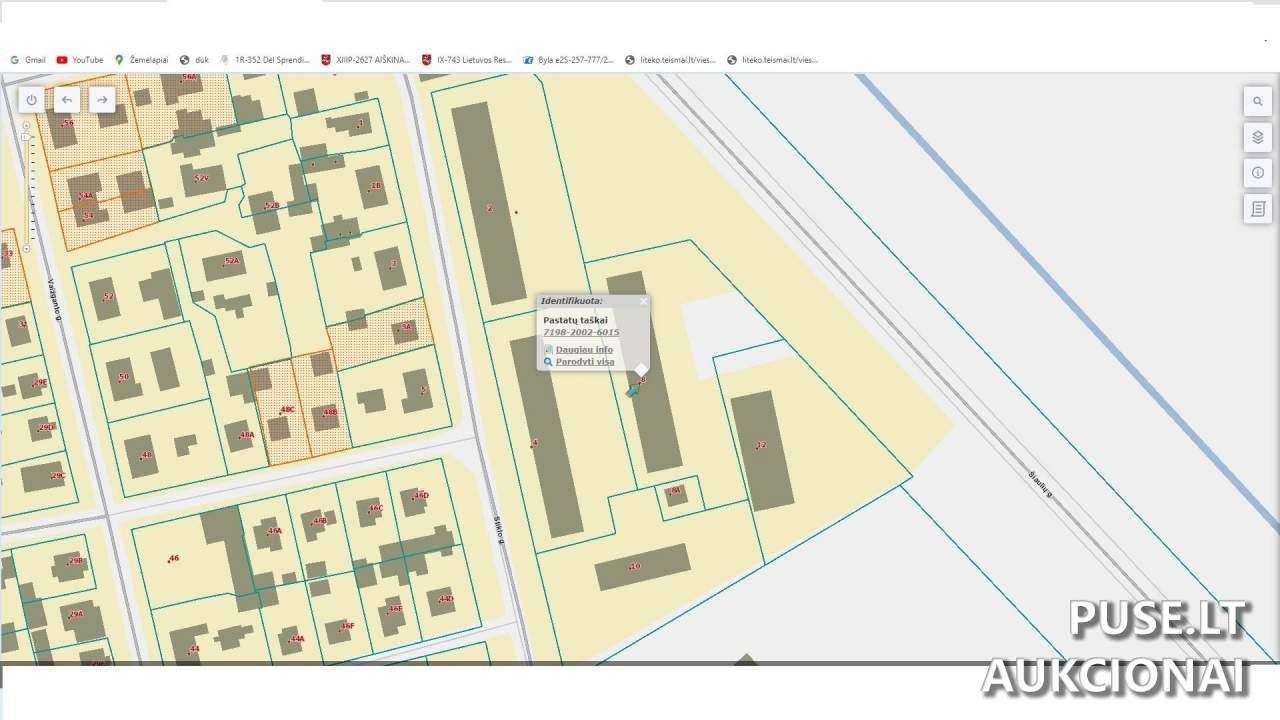Click building label 46D on map

421,495
